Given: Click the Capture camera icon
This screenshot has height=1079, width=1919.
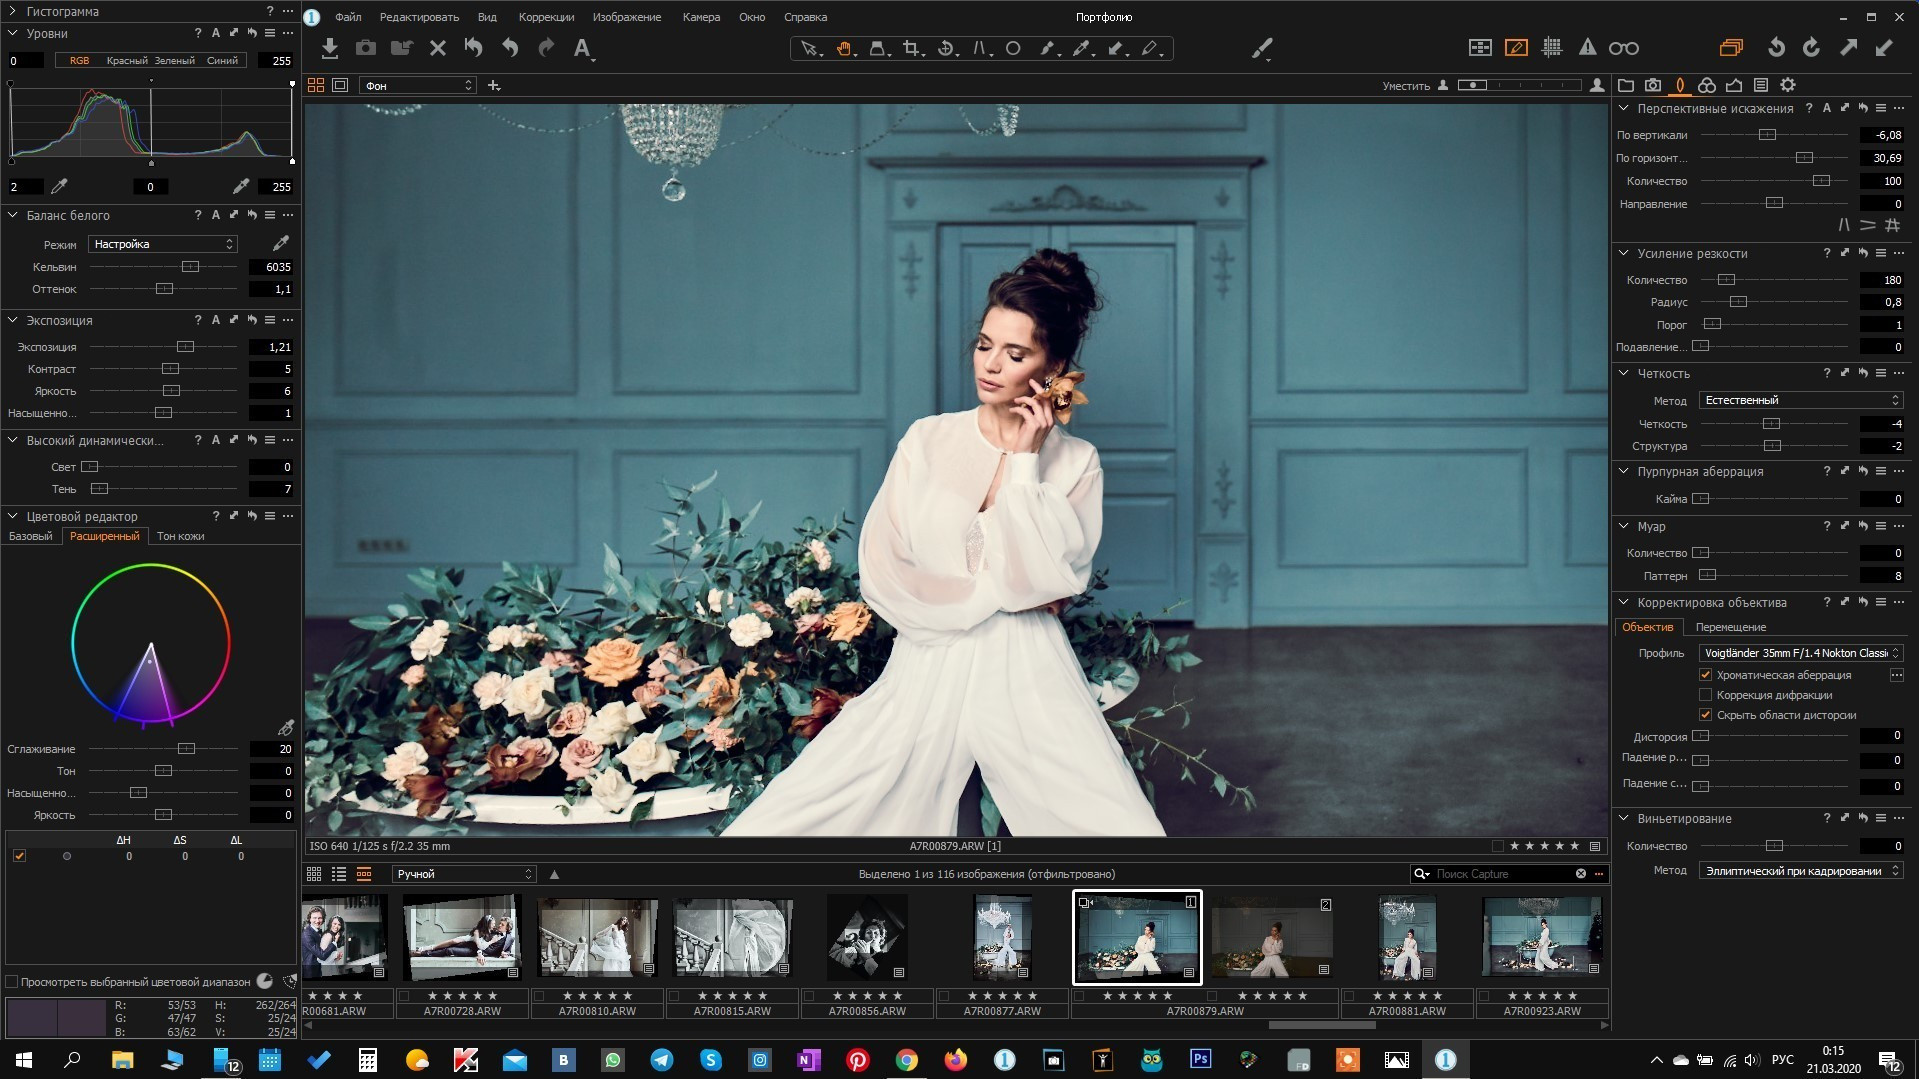Looking at the screenshot, I should coord(366,48).
